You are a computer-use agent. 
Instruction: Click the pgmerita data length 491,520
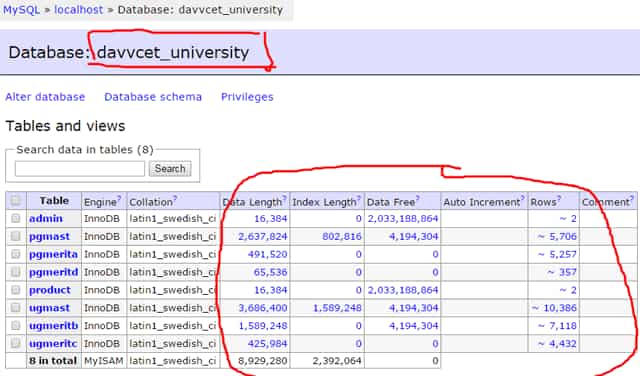pos(267,254)
